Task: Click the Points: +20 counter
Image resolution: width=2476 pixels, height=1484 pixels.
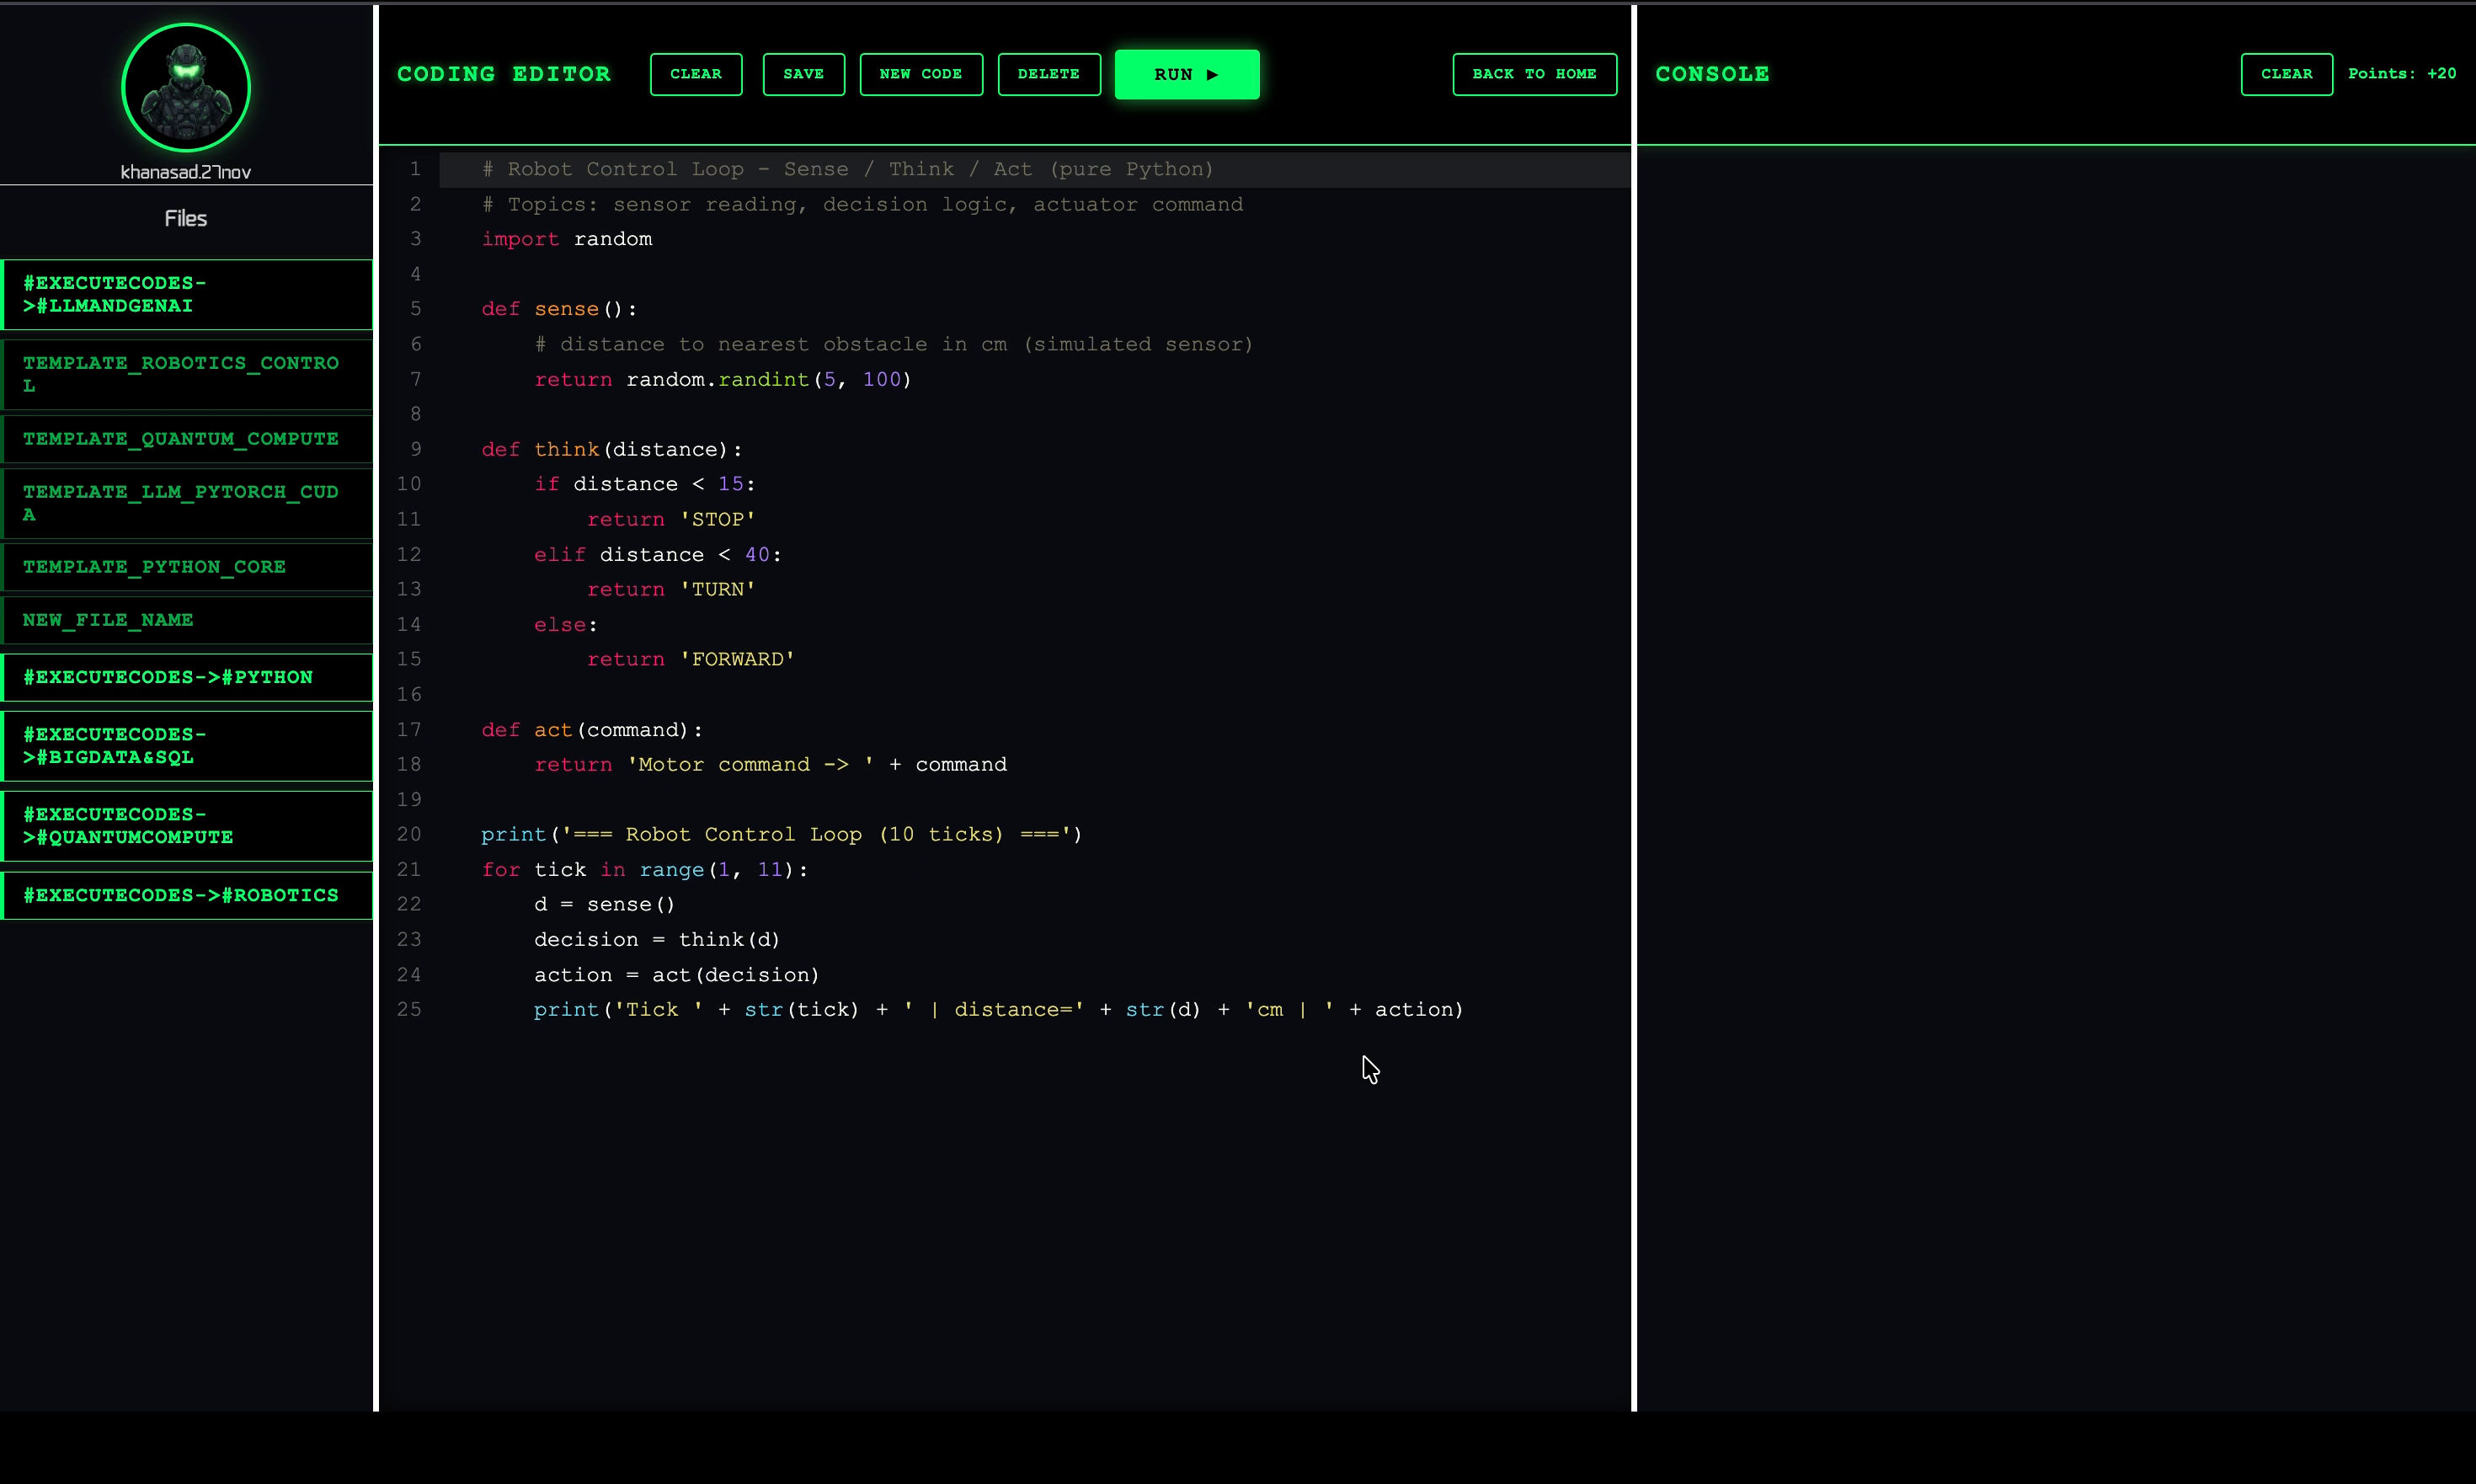Action: tap(2401, 74)
